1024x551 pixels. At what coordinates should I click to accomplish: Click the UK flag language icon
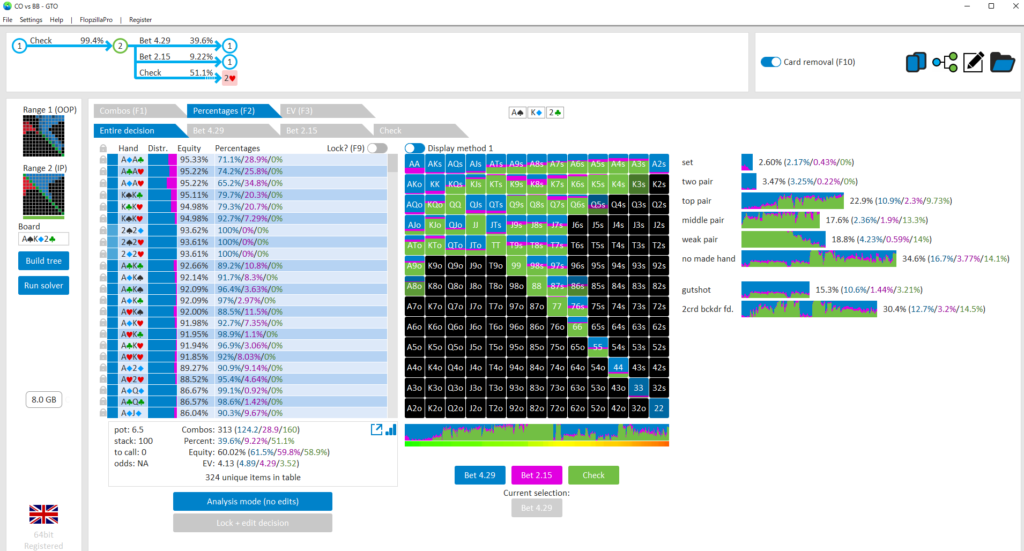pos(43,515)
